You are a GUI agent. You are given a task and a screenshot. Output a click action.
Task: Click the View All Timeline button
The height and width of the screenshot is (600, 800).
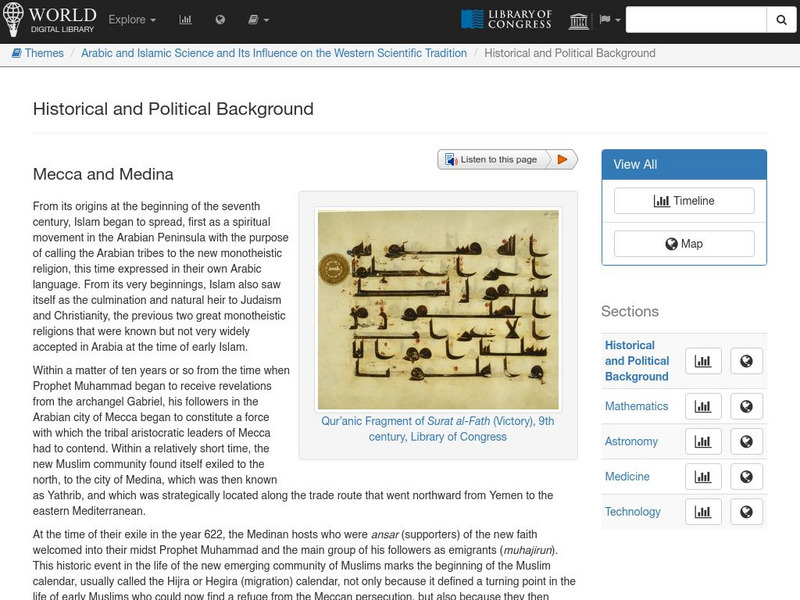point(684,201)
